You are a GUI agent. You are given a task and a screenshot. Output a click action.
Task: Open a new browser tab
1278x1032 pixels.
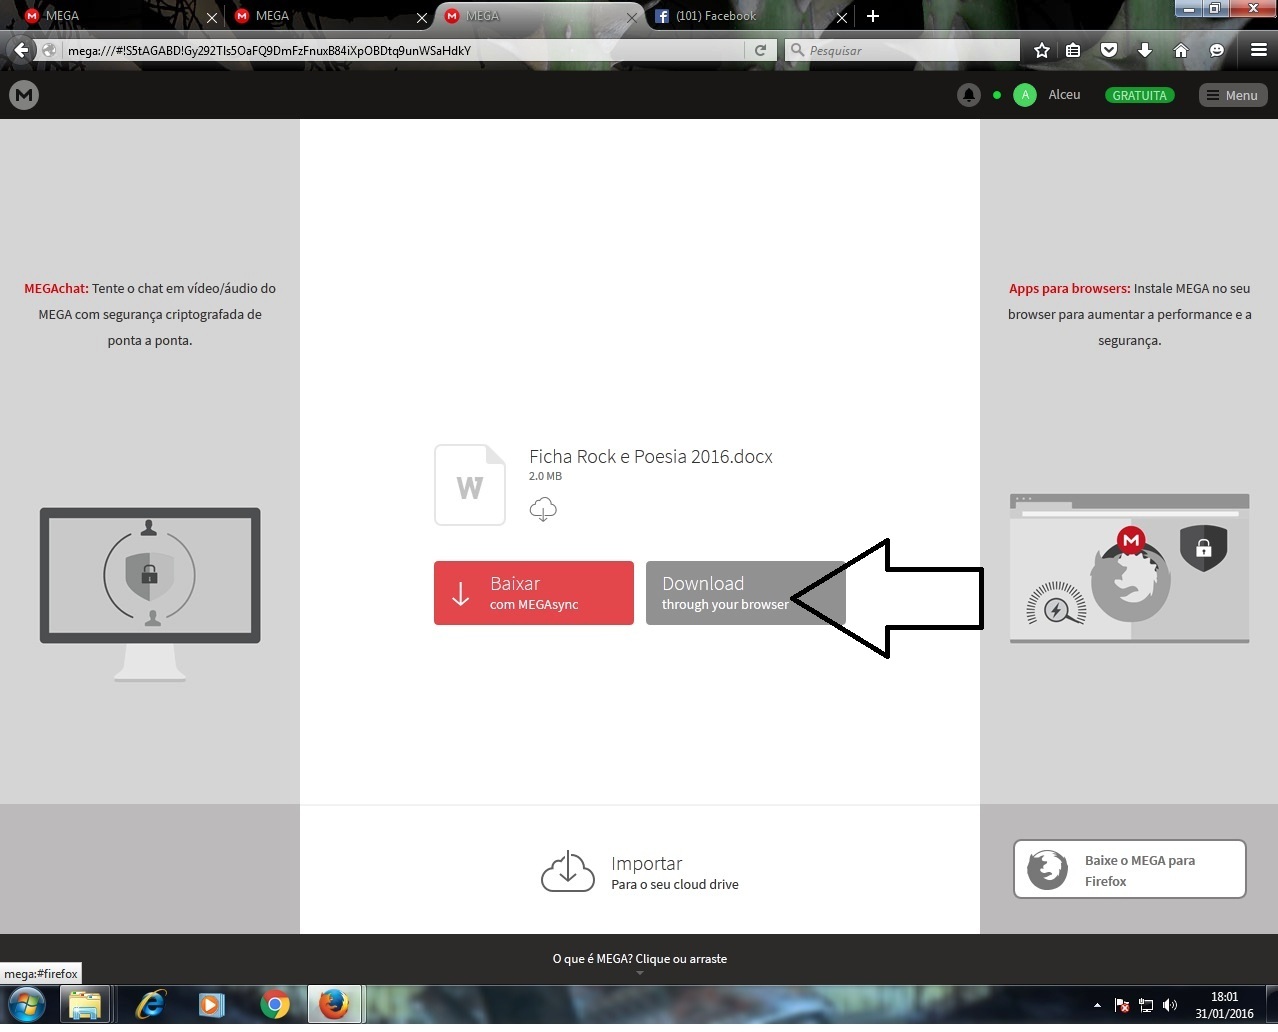(x=873, y=16)
